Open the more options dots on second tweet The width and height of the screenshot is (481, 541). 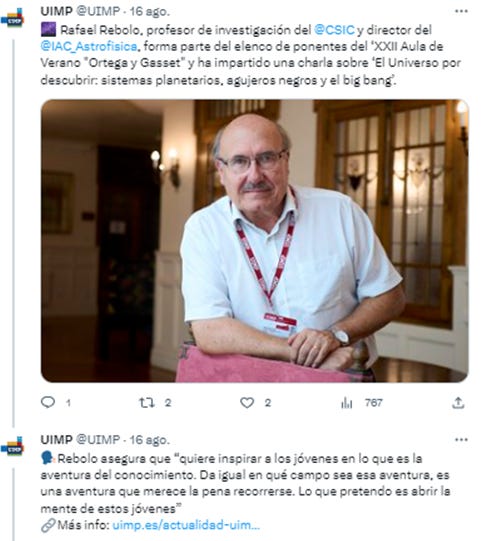pyautogui.click(x=461, y=440)
